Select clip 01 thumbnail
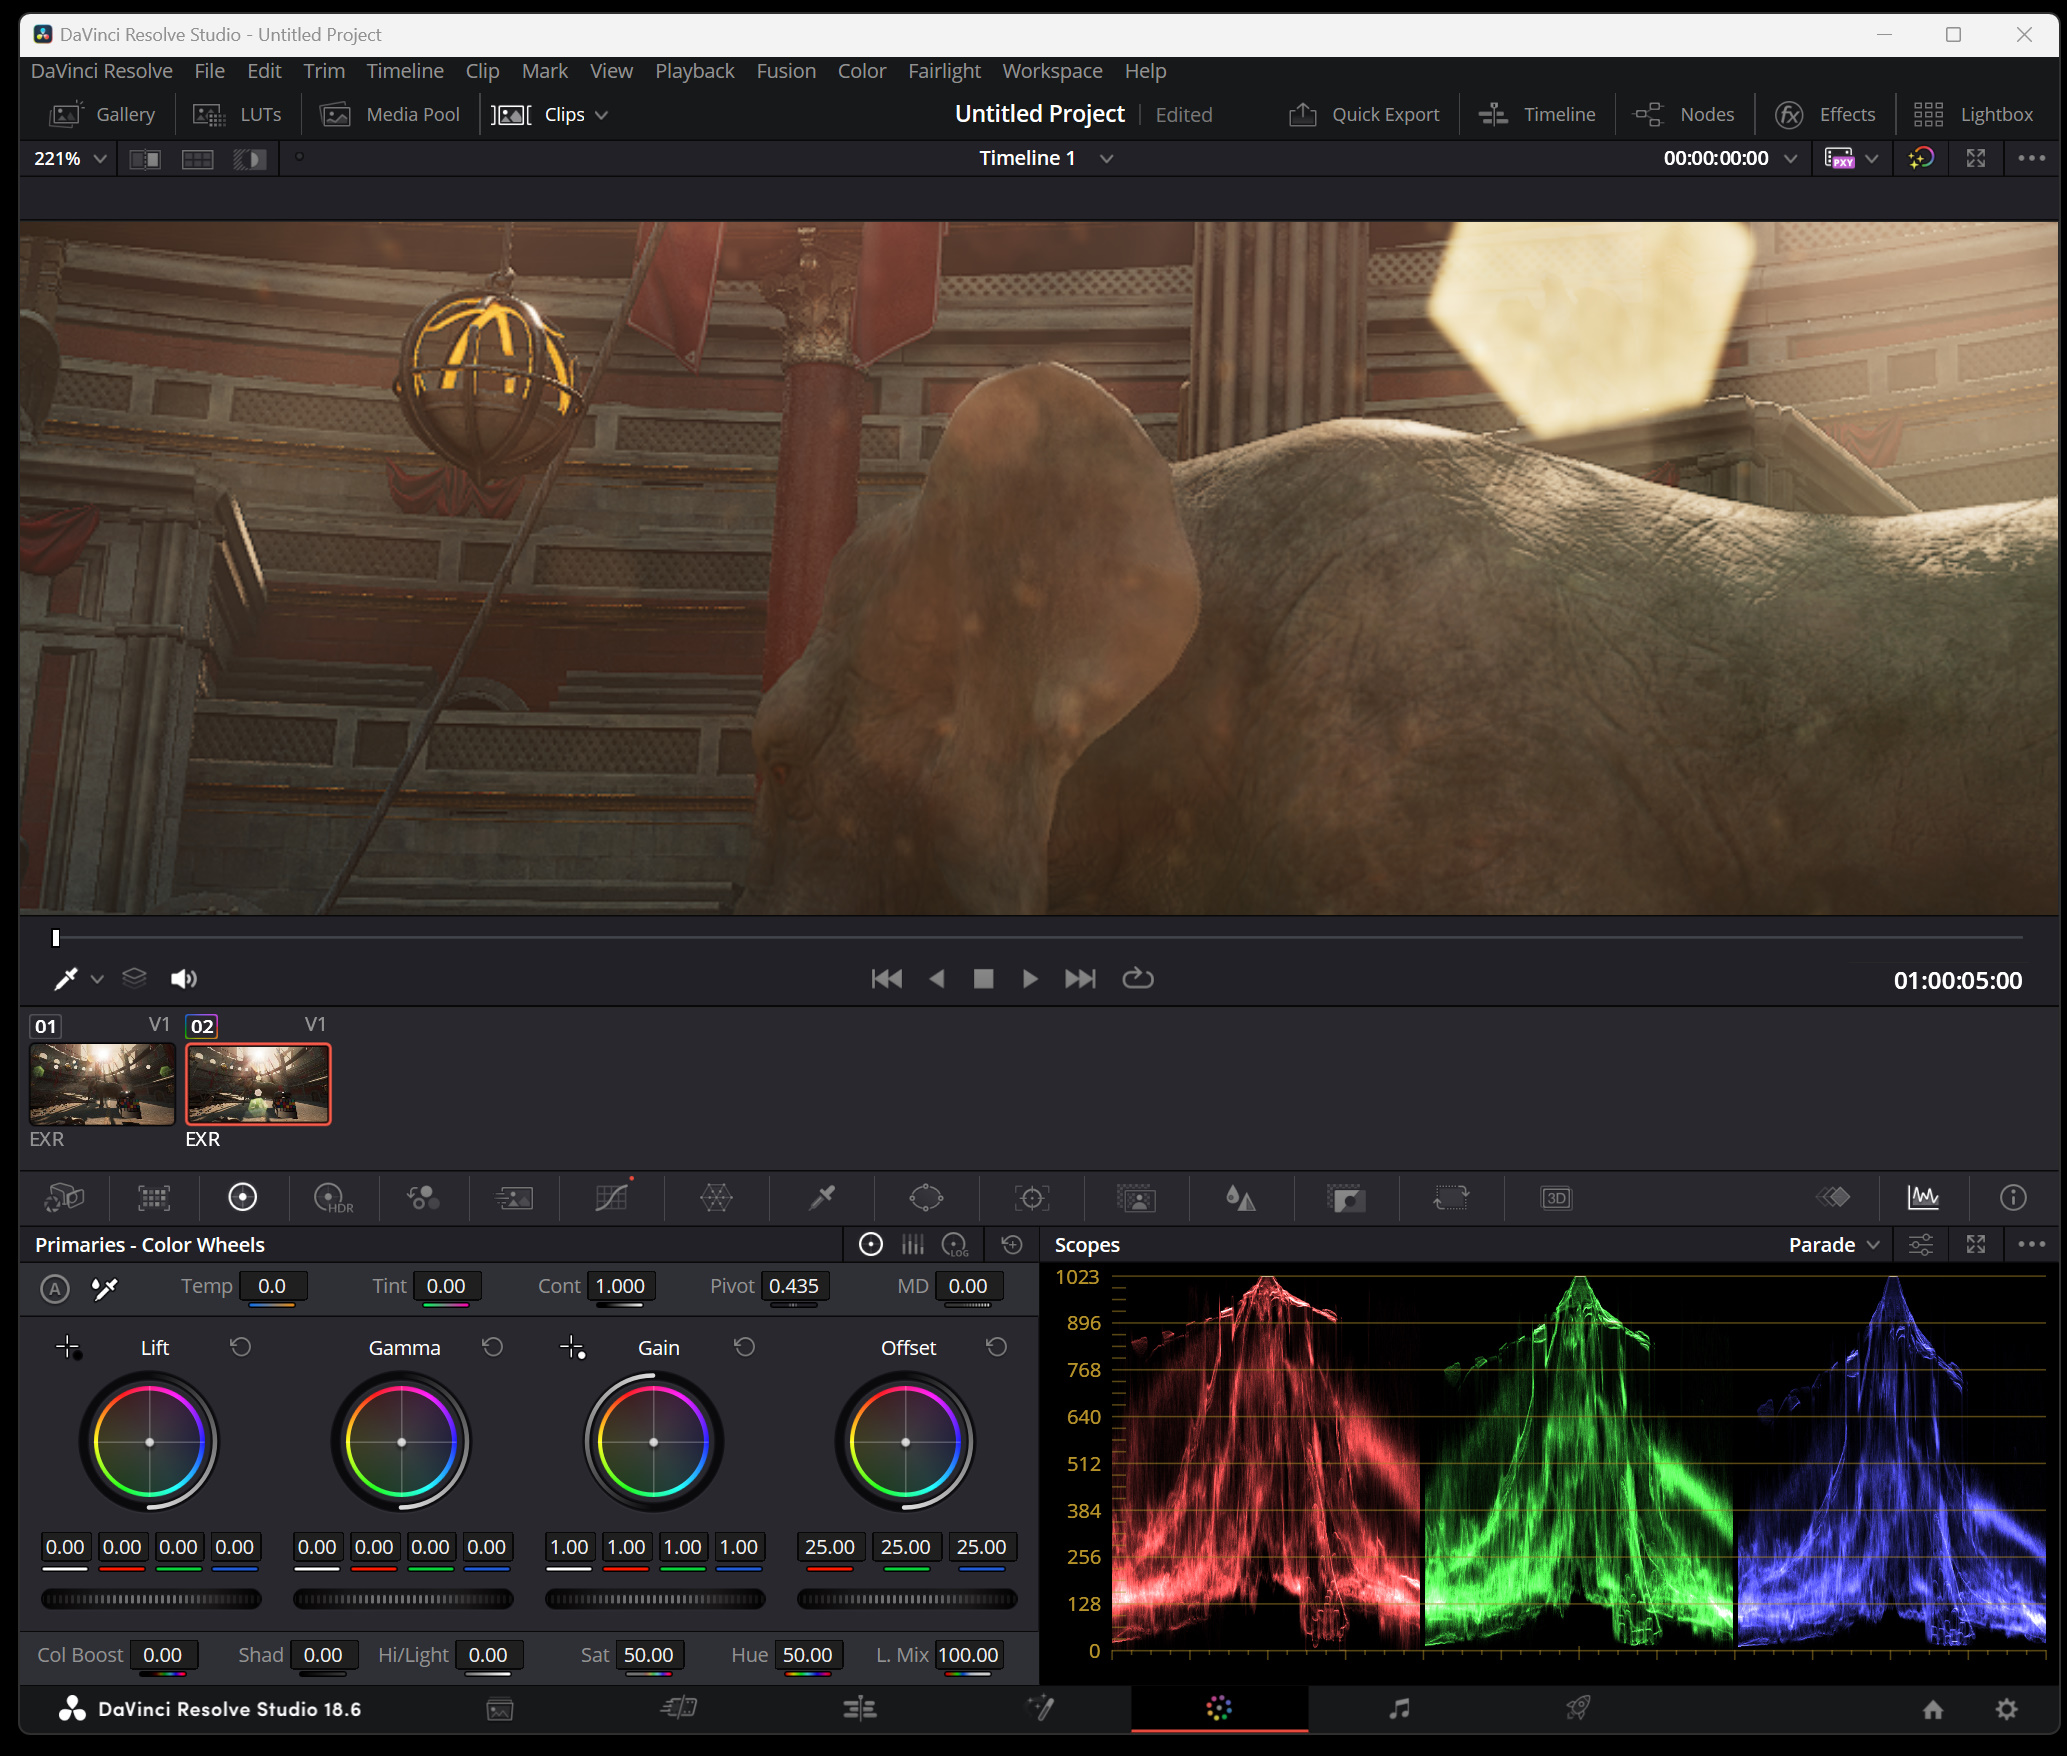2067x1756 pixels. coord(102,1084)
